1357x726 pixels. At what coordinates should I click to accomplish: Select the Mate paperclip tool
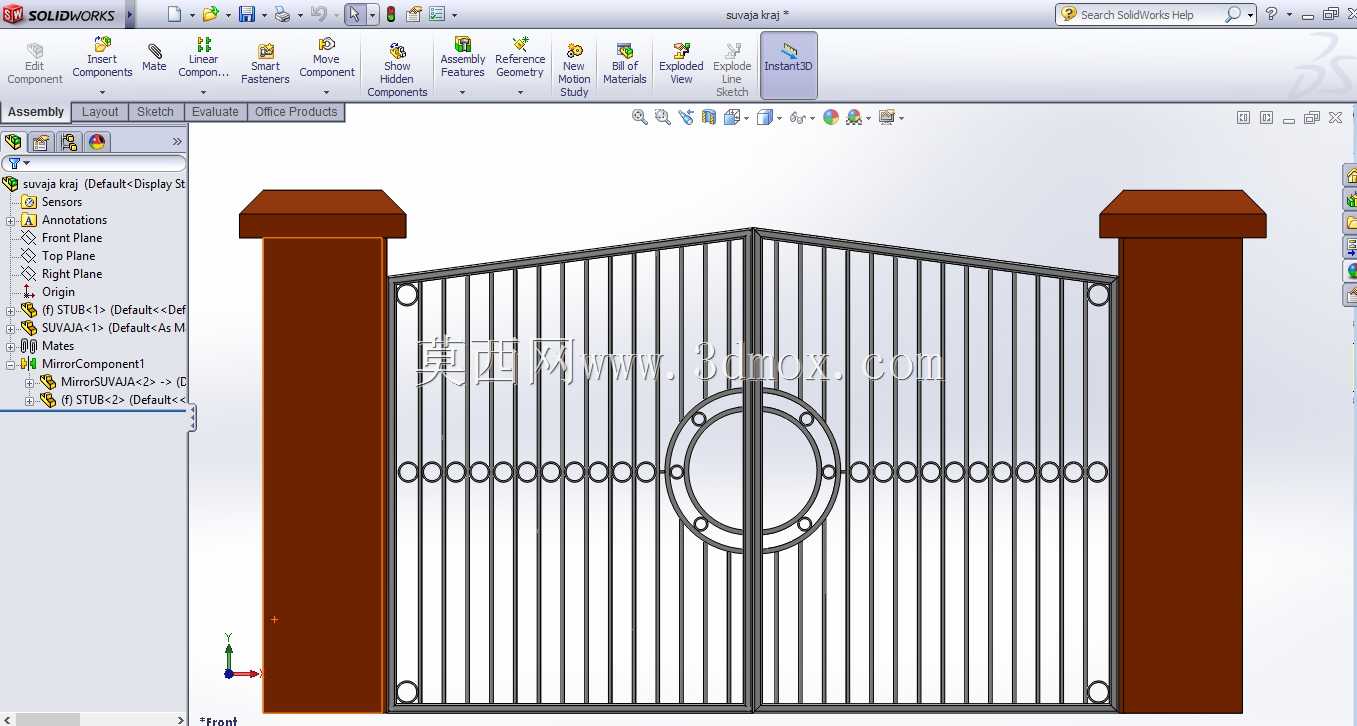(154, 58)
